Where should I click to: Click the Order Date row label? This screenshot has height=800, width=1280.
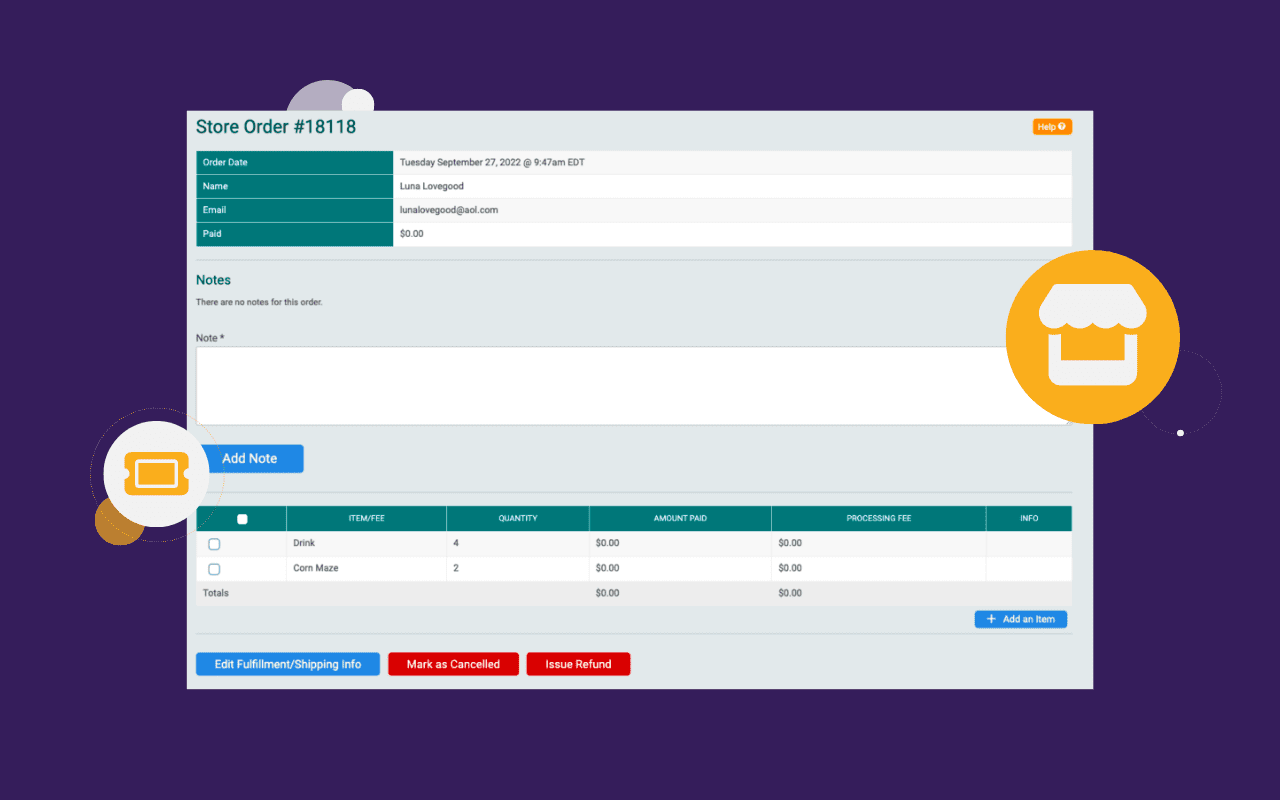[226, 161]
